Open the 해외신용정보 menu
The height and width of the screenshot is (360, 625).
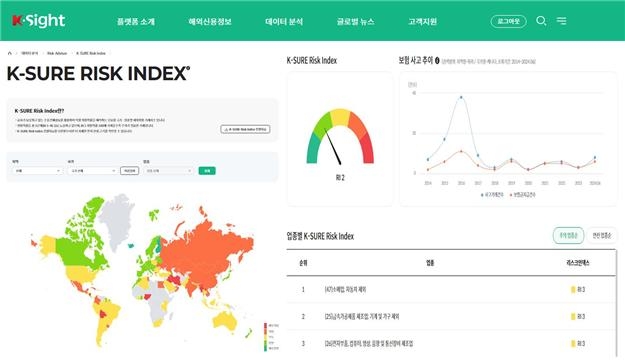210,22
